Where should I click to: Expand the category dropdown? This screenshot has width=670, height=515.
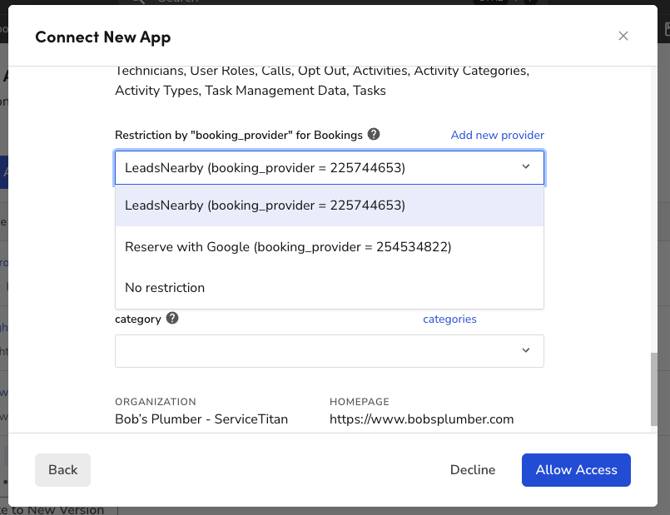(329, 351)
